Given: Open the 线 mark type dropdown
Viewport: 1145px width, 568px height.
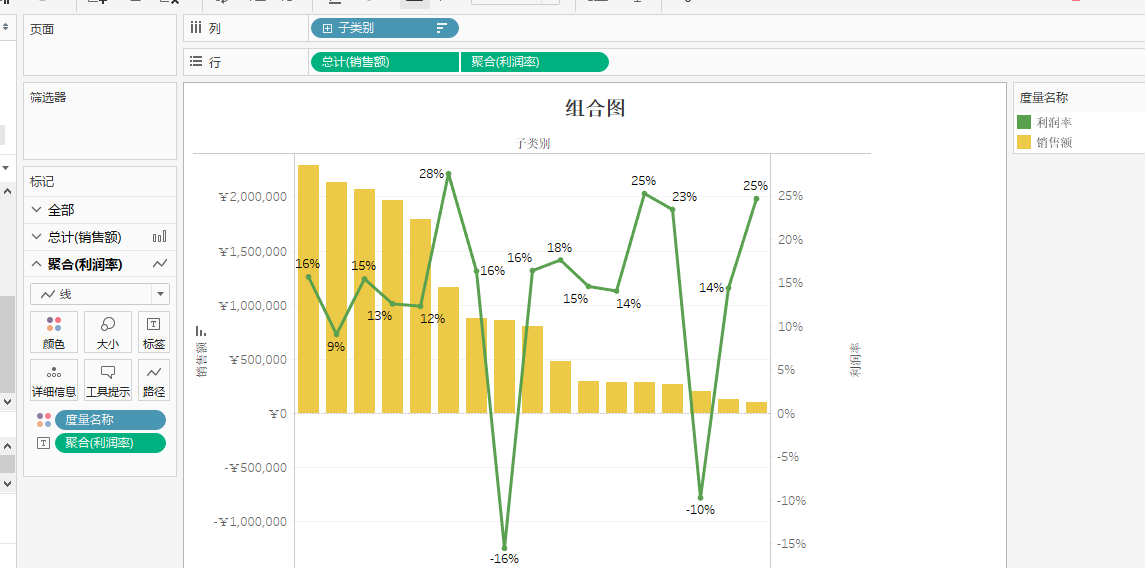Looking at the screenshot, I should (x=159, y=294).
